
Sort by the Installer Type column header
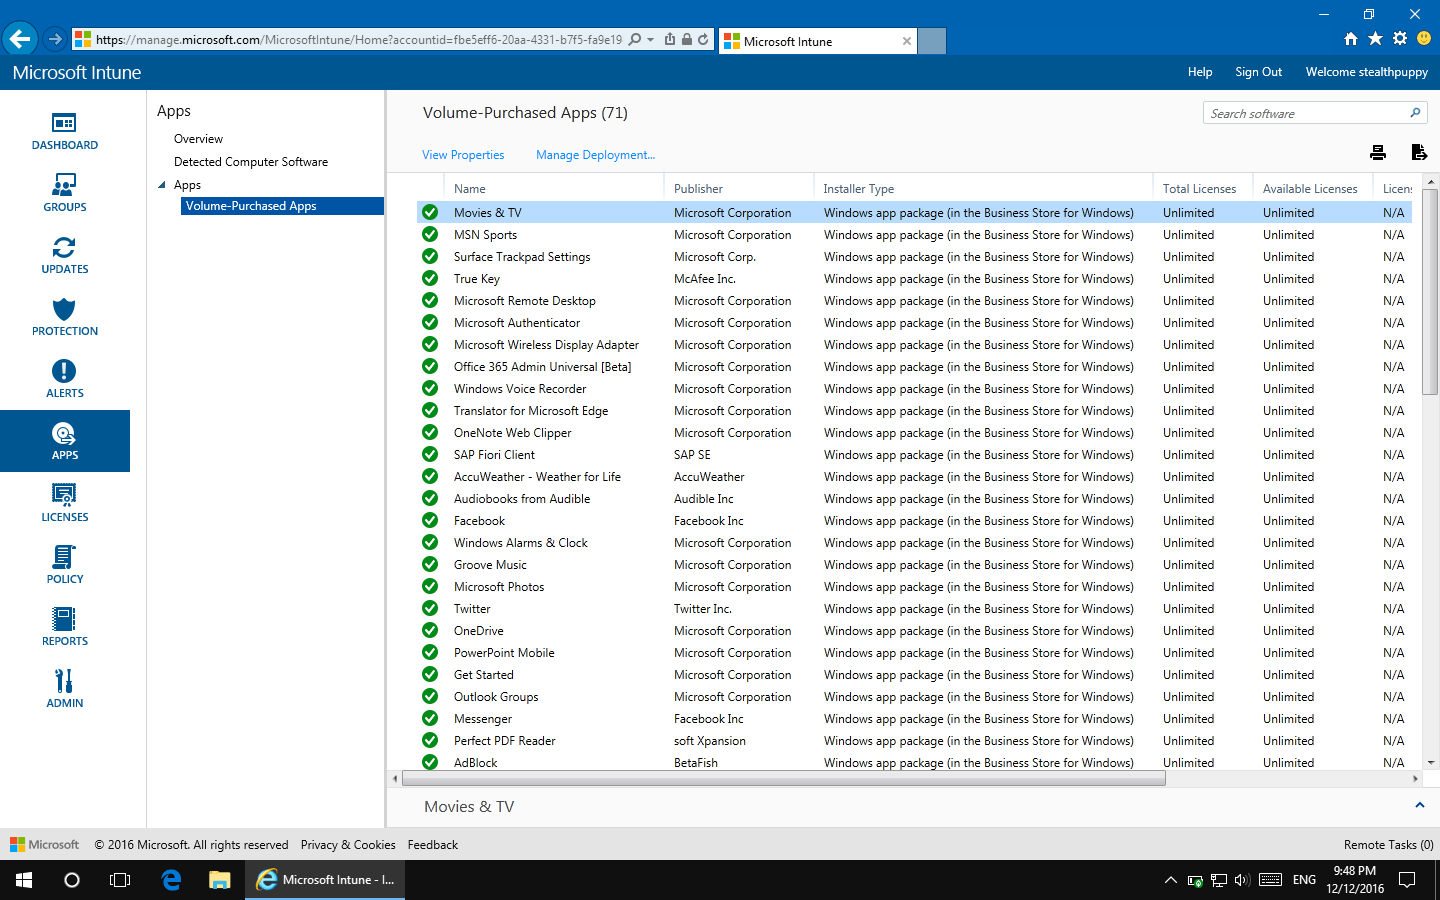coord(858,189)
